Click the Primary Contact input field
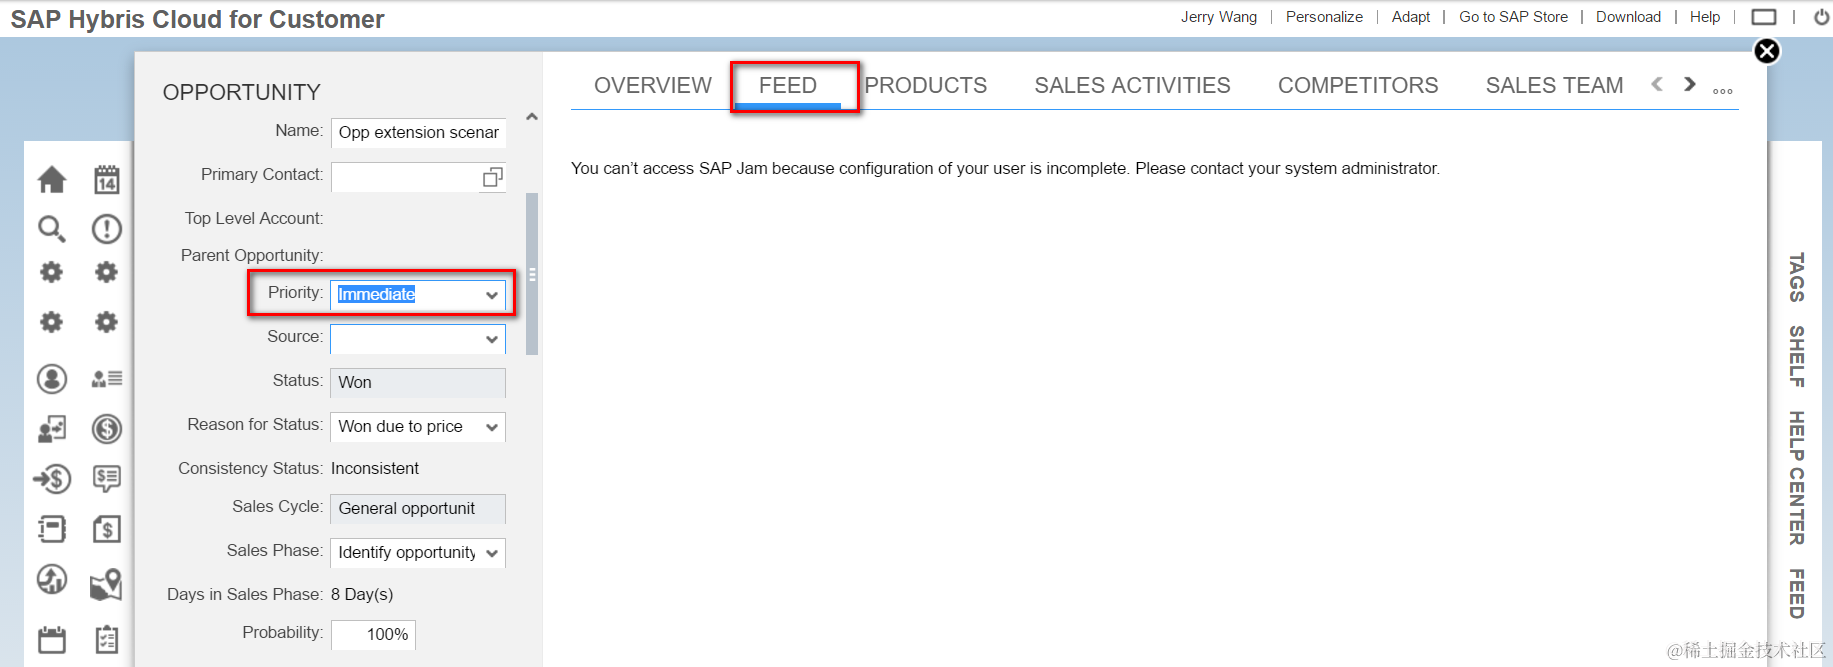Image resolution: width=1833 pixels, height=667 pixels. [x=418, y=177]
